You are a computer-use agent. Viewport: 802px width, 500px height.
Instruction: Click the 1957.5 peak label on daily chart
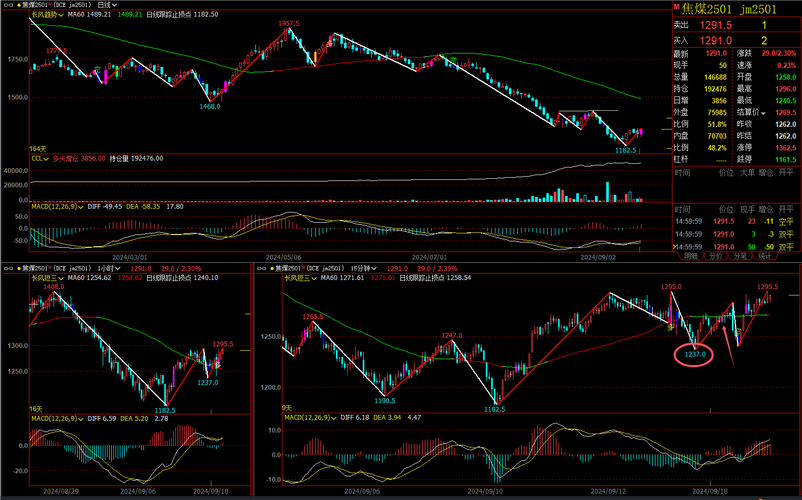click(x=289, y=23)
